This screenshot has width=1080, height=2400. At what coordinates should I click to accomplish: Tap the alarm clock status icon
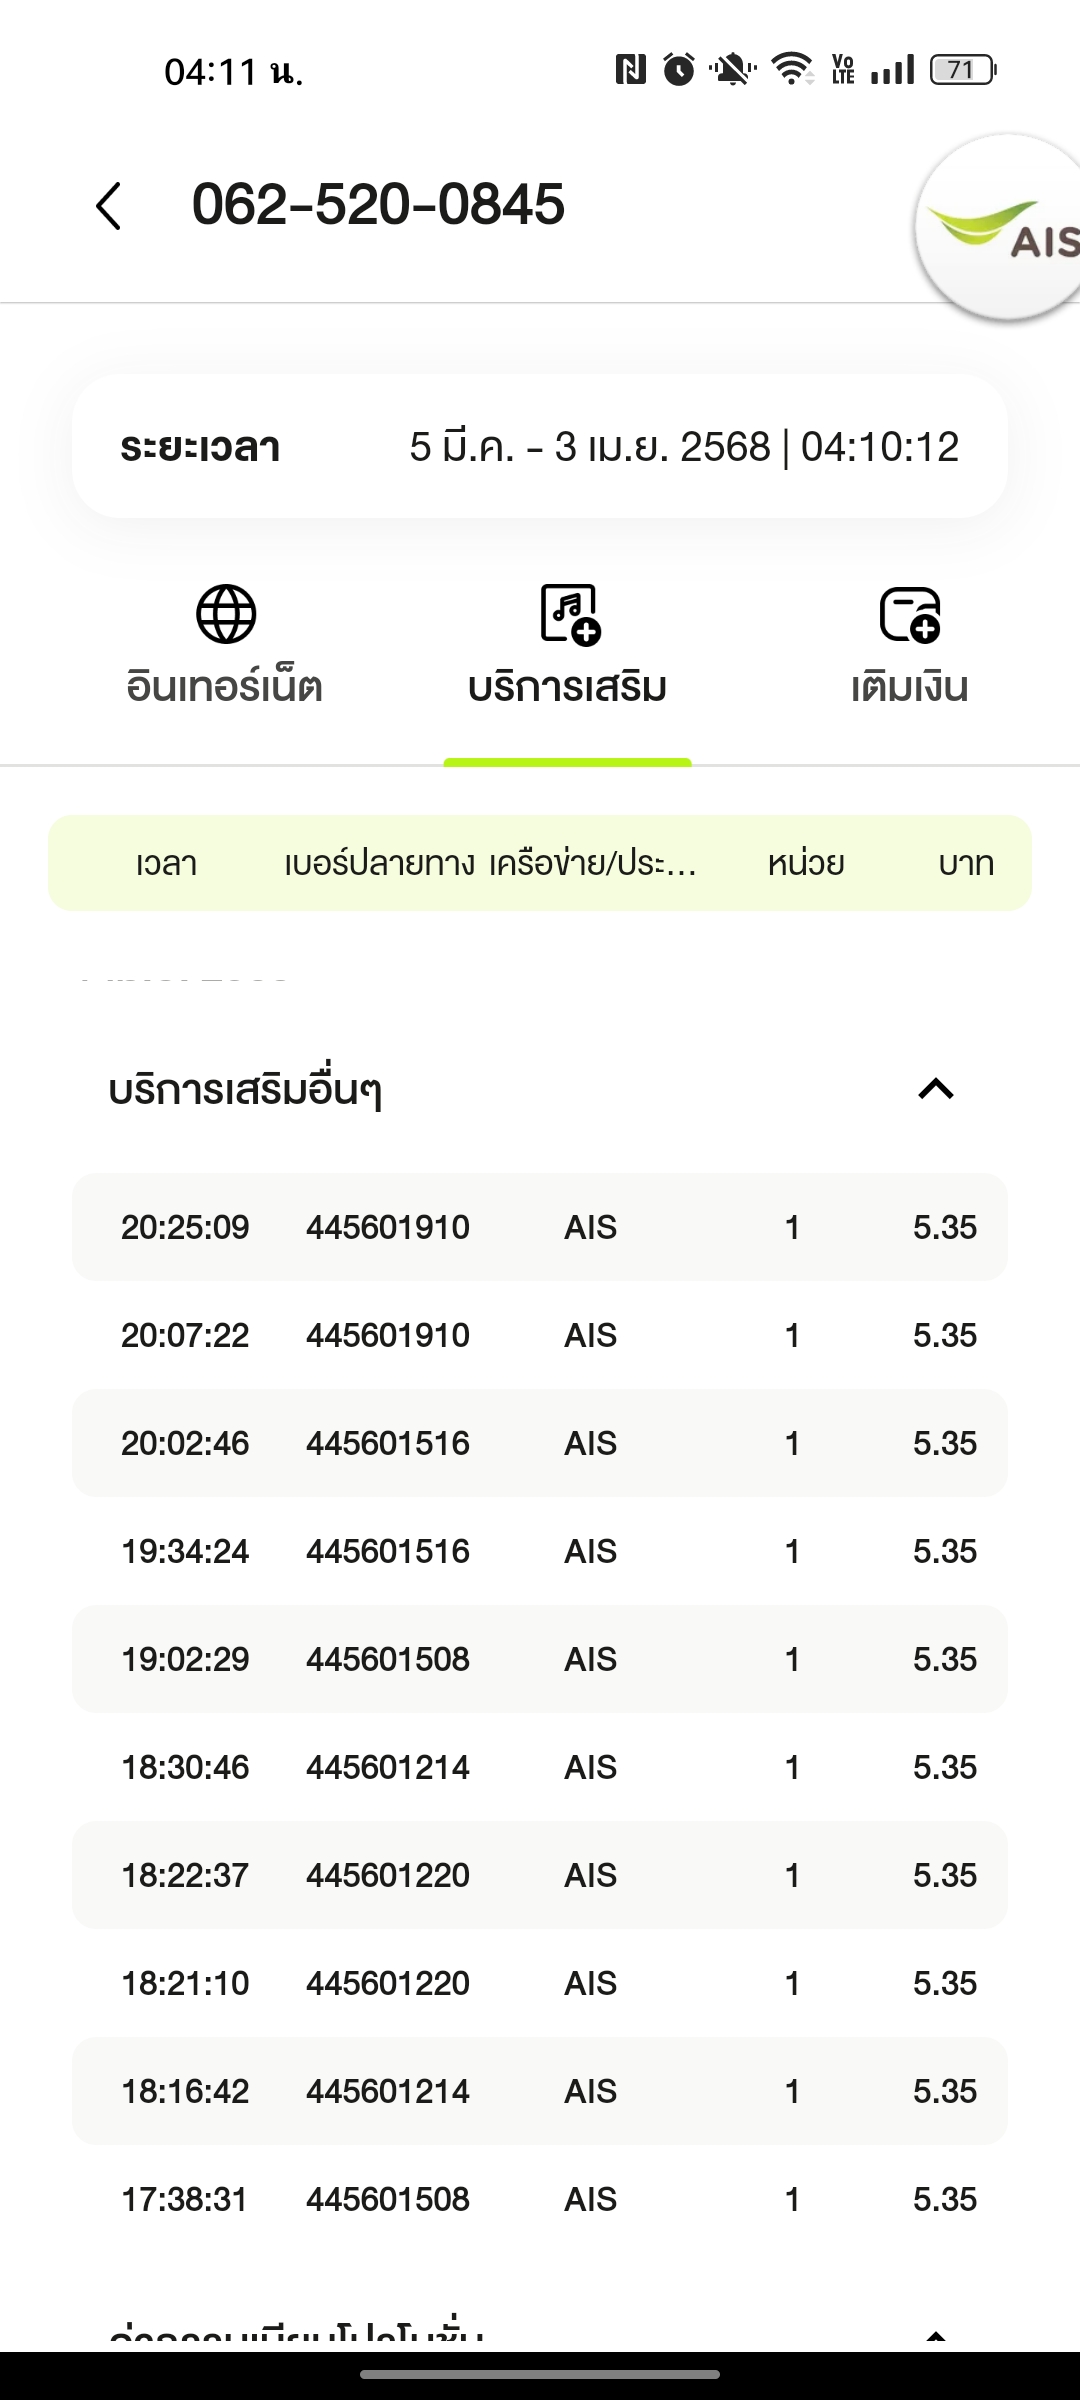coord(679,69)
